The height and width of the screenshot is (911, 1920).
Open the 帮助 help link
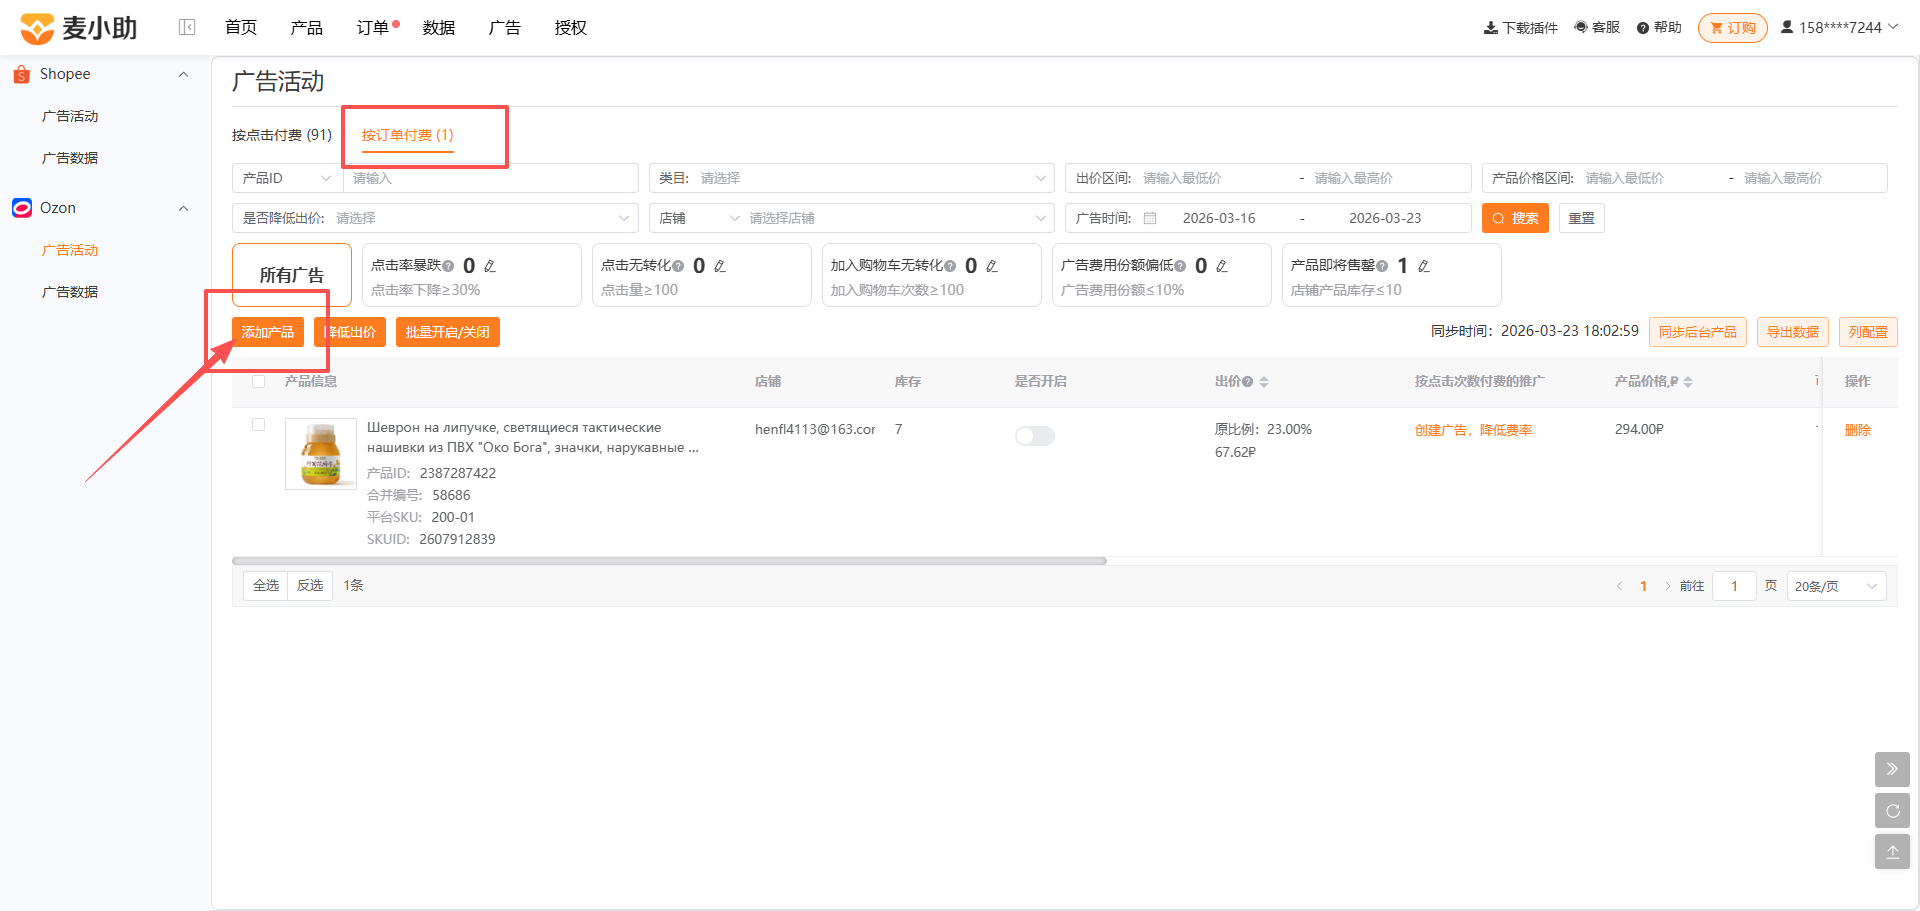1659,28
